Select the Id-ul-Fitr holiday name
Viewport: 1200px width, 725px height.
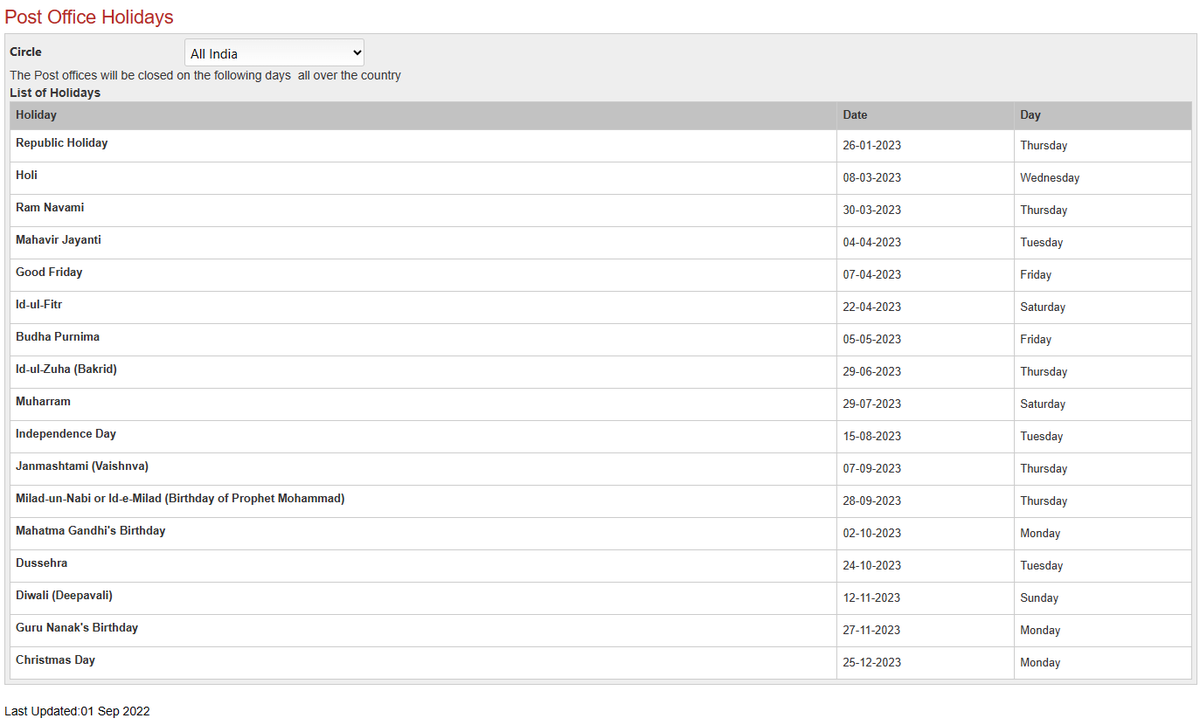(39, 304)
